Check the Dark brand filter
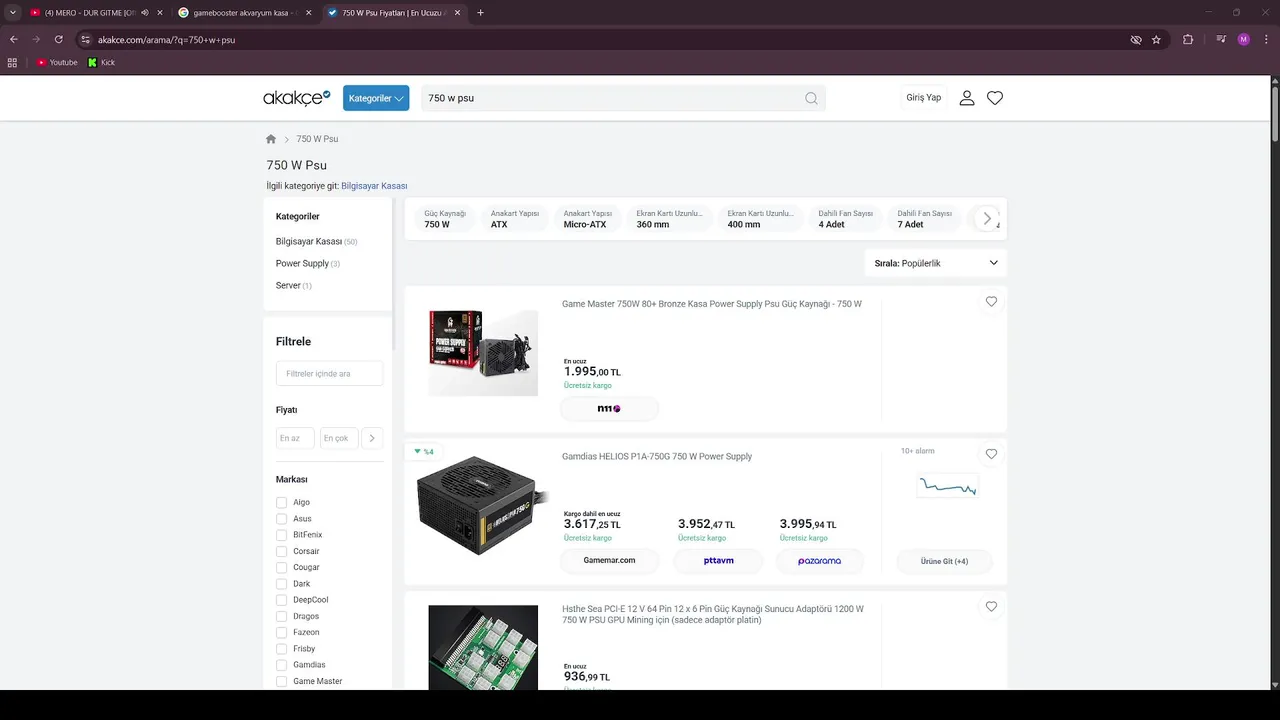 tap(281, 584)
